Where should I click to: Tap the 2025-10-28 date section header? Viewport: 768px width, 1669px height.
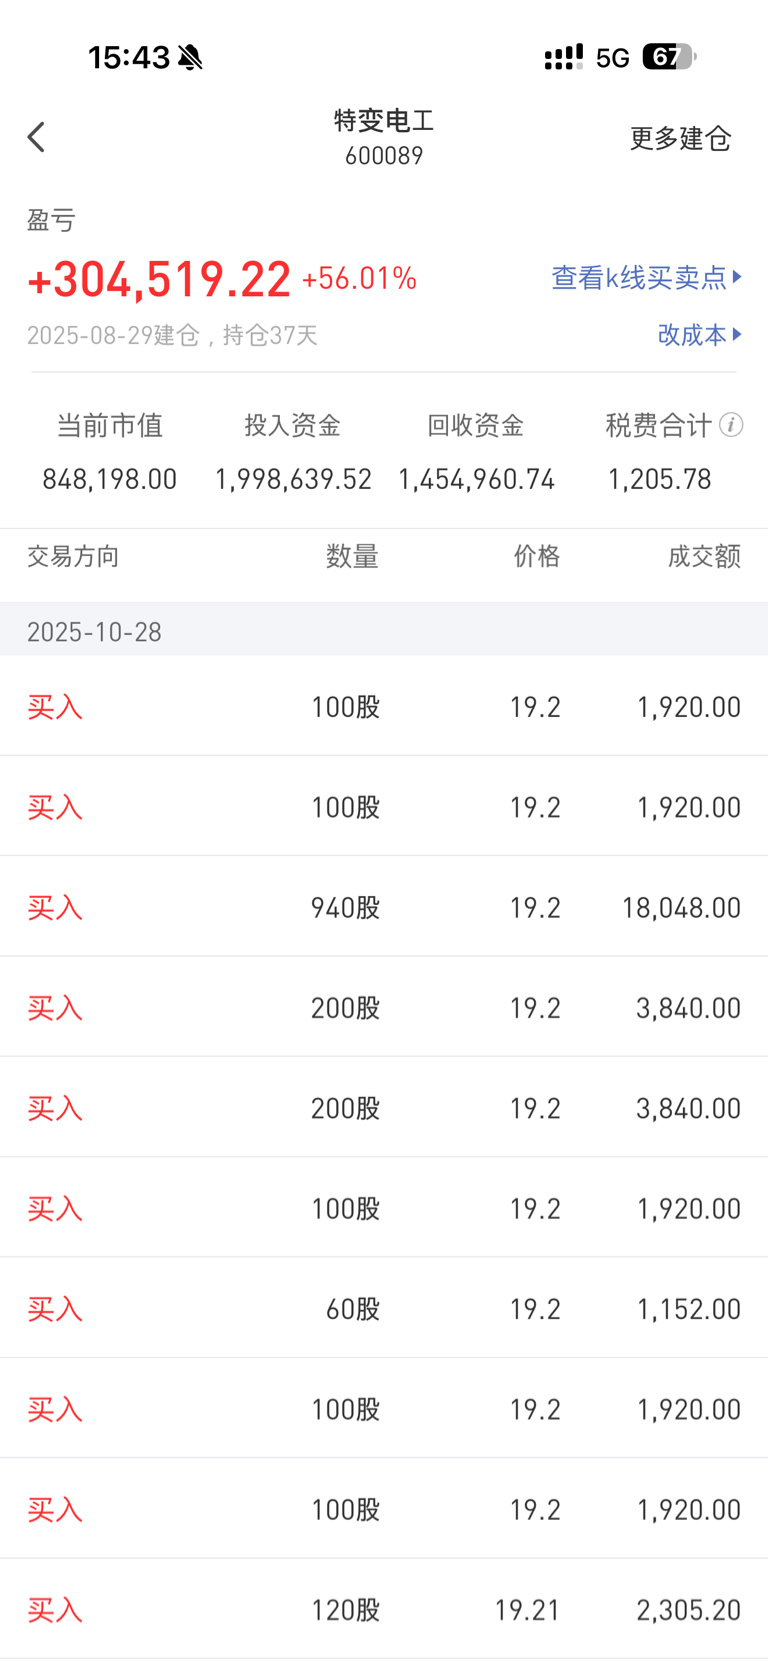tap(384, 631)
